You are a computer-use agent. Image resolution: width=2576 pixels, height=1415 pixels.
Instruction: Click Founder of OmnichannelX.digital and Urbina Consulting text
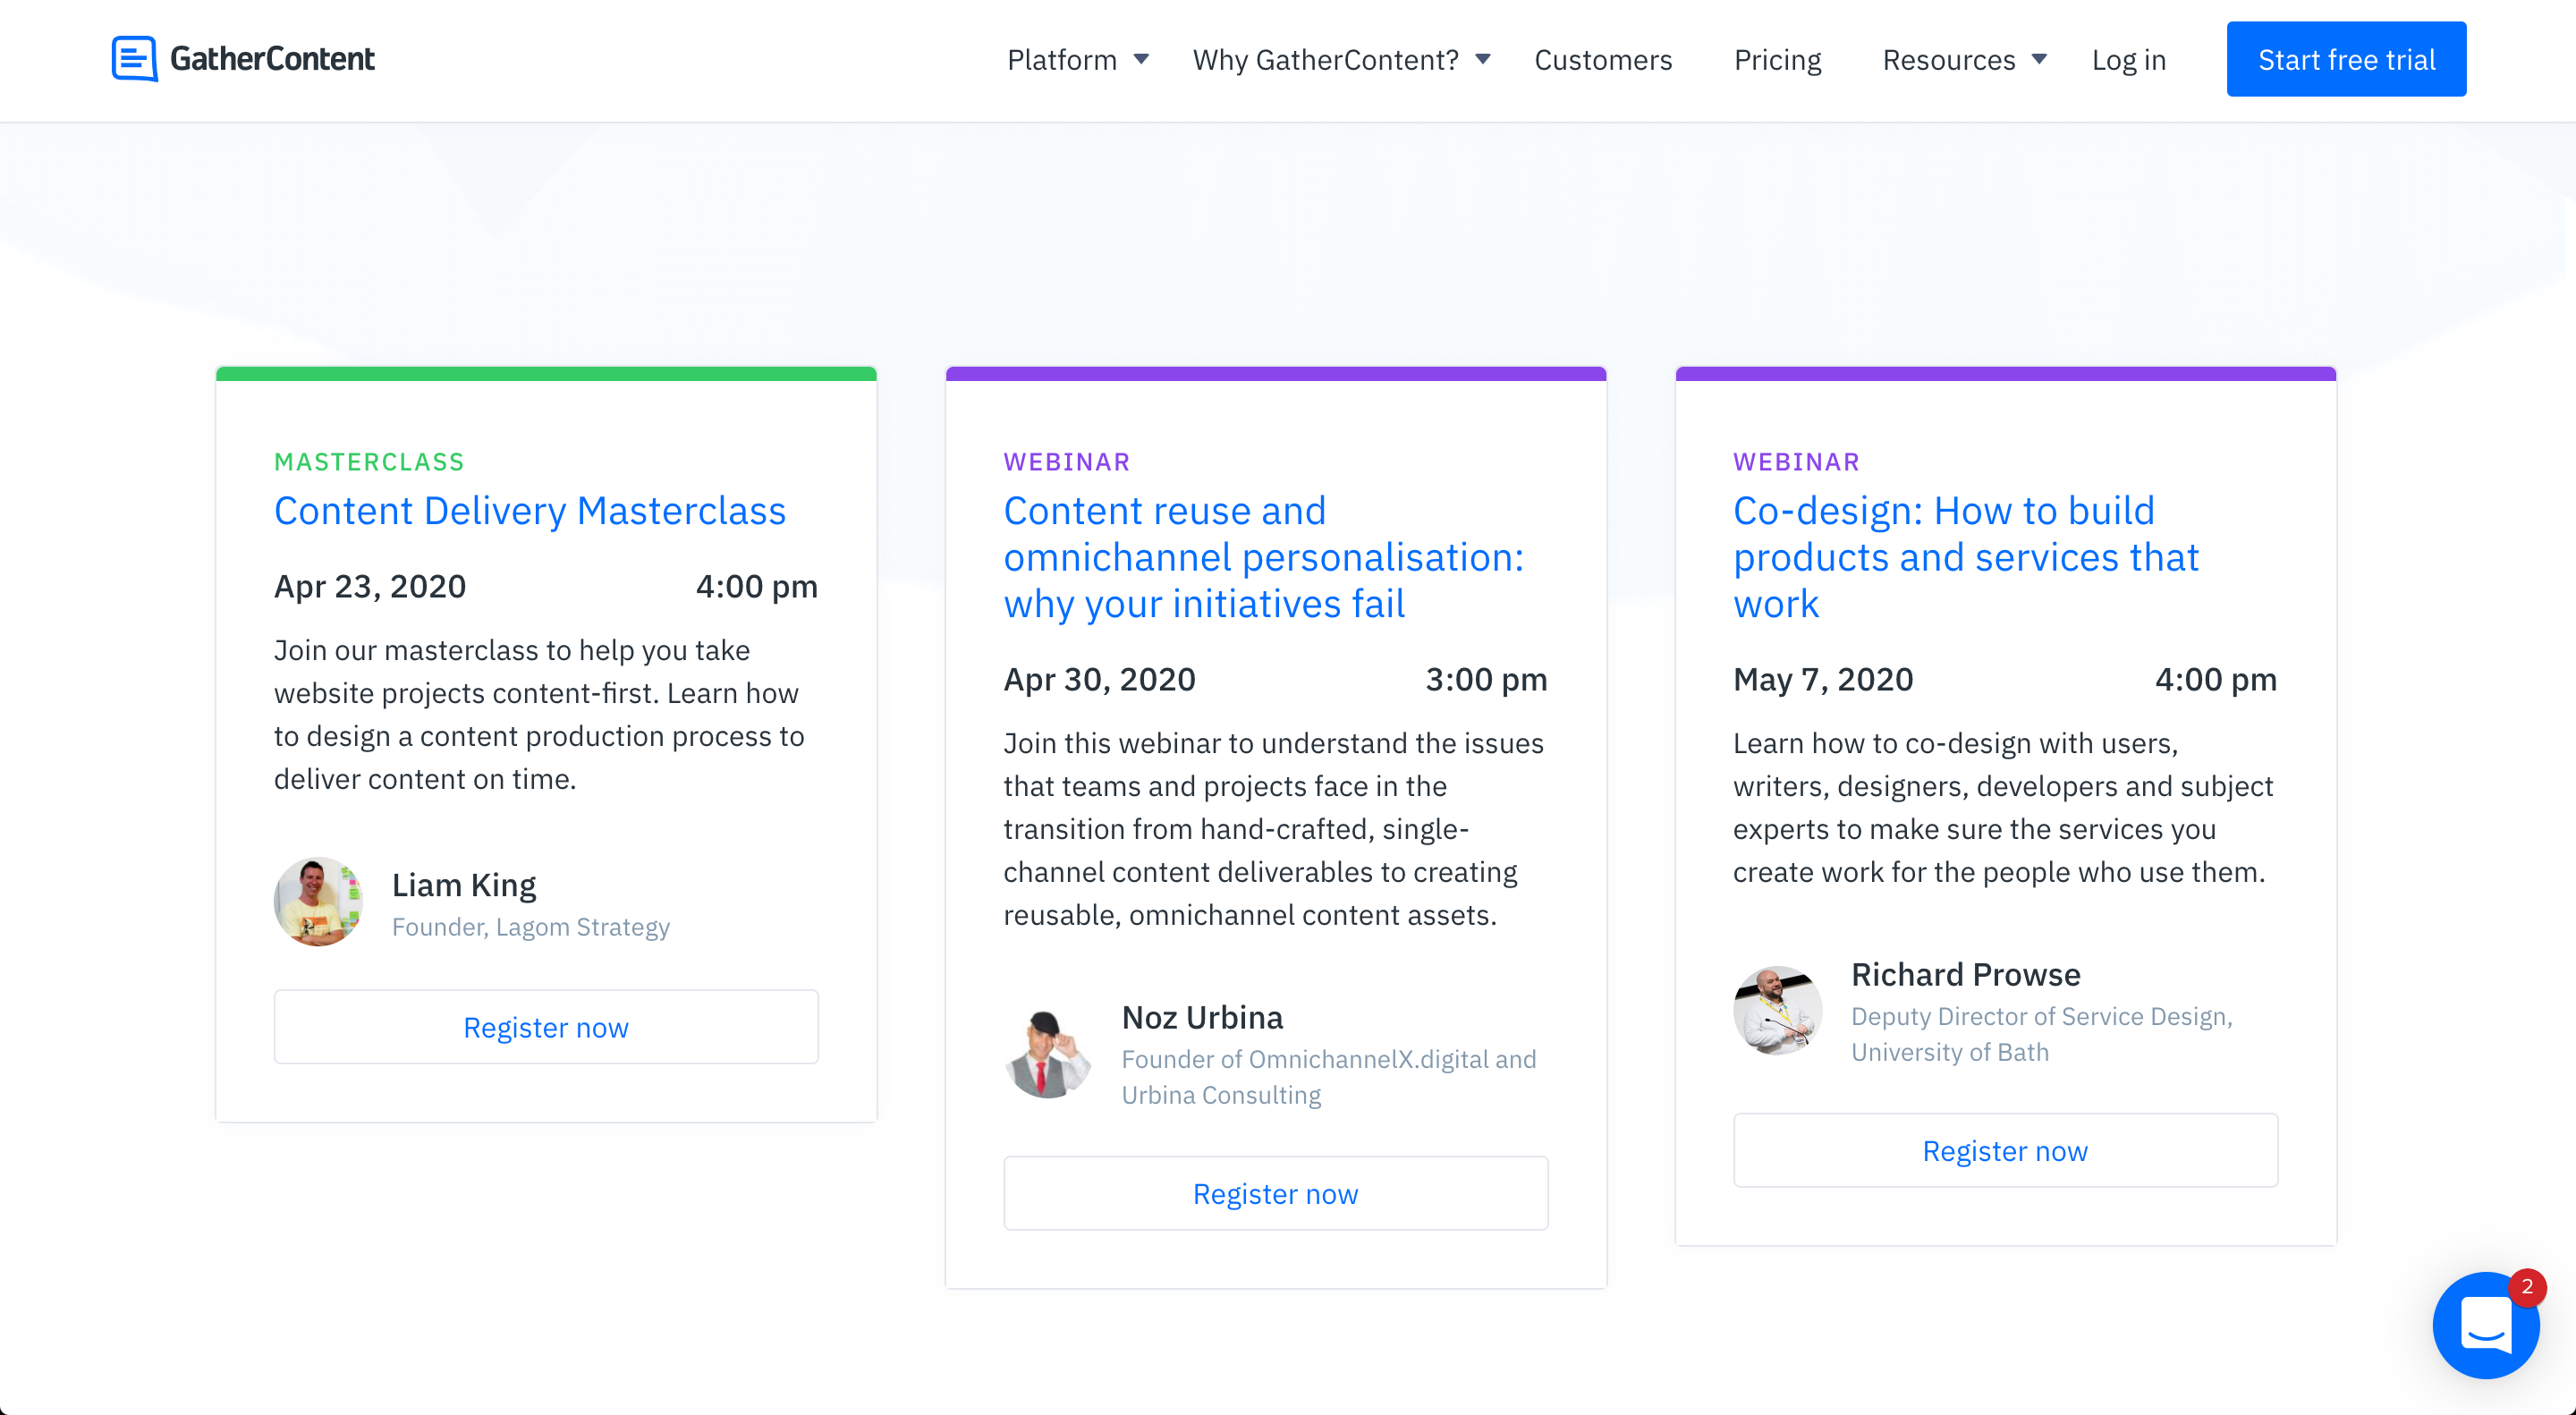pyautogui.click(x=1329, y=1077)
